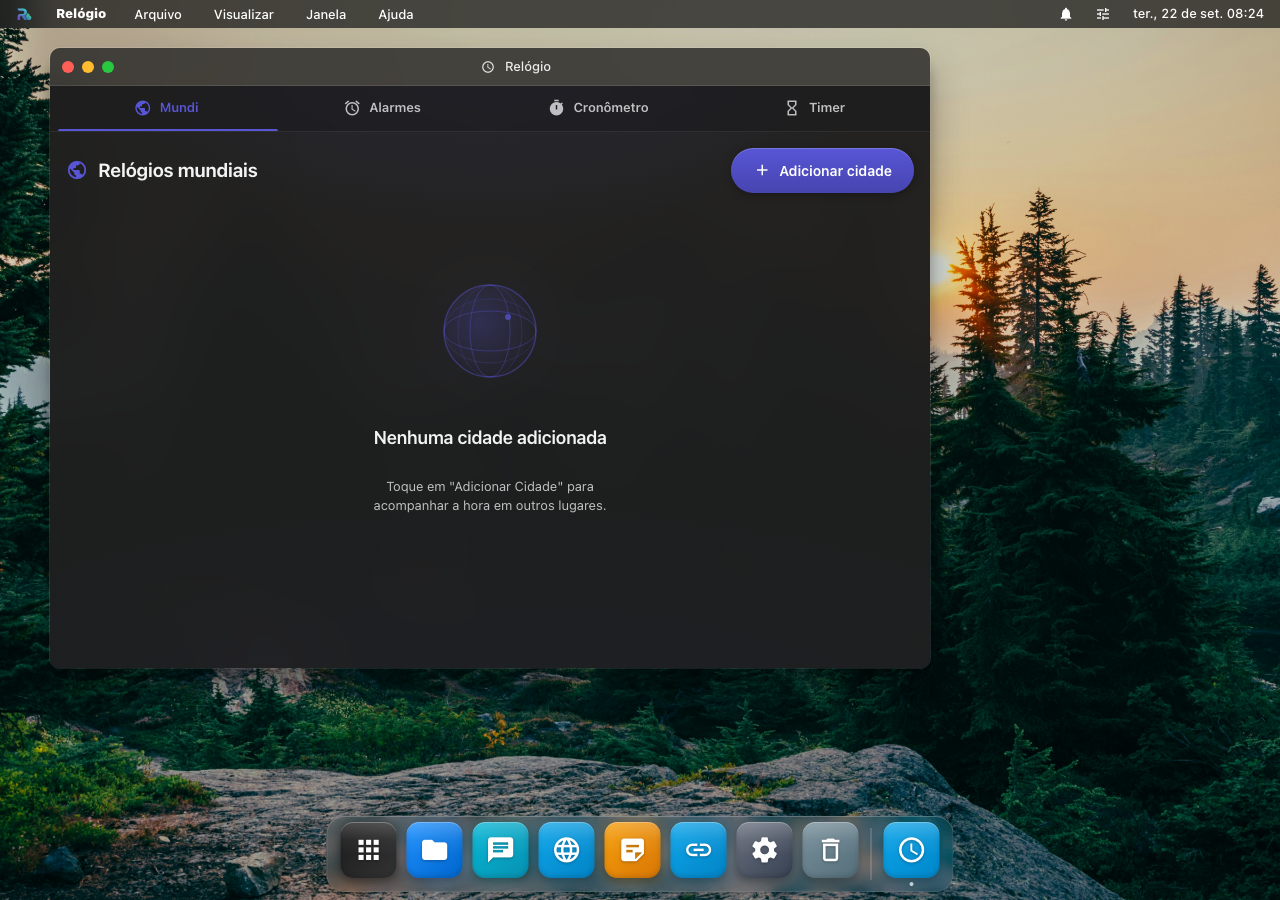
Task: Click the system logo in menu bar
Action: click(24, 14)
